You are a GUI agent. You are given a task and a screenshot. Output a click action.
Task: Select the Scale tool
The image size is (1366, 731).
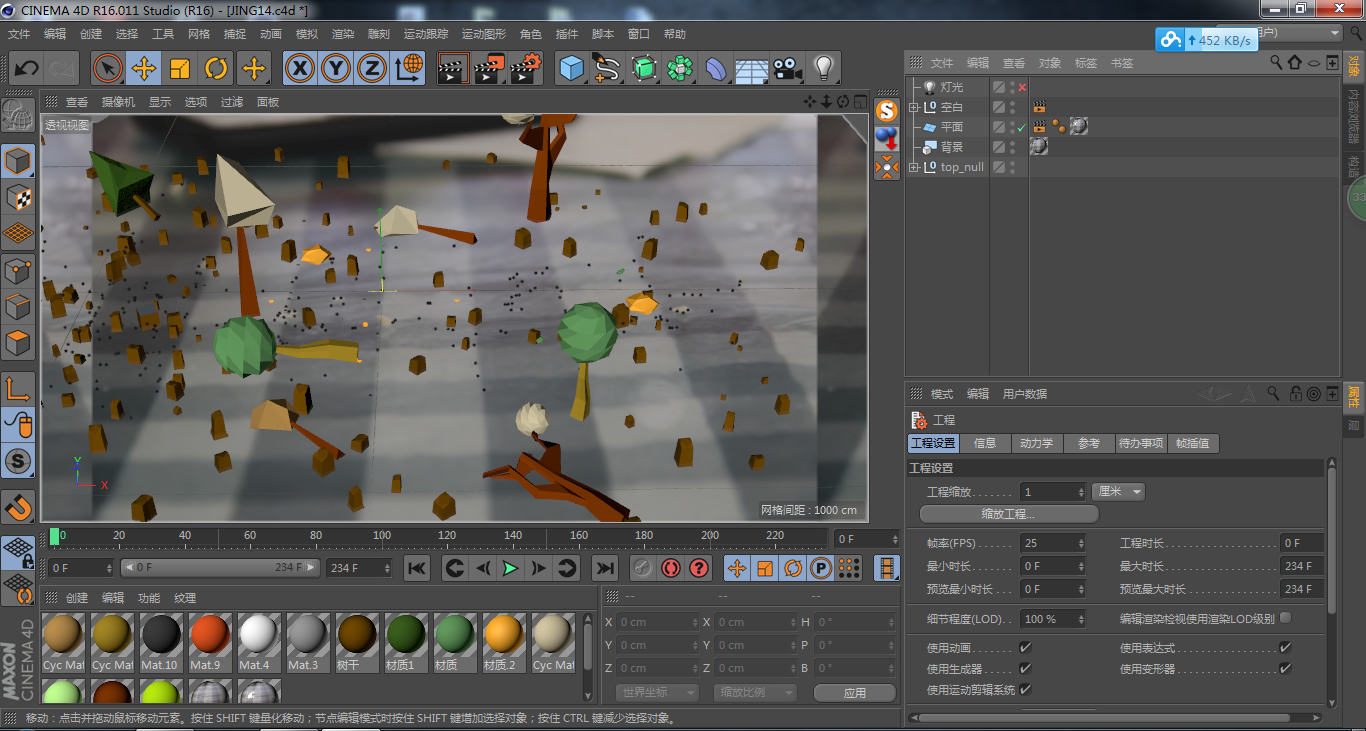(181, 68)
